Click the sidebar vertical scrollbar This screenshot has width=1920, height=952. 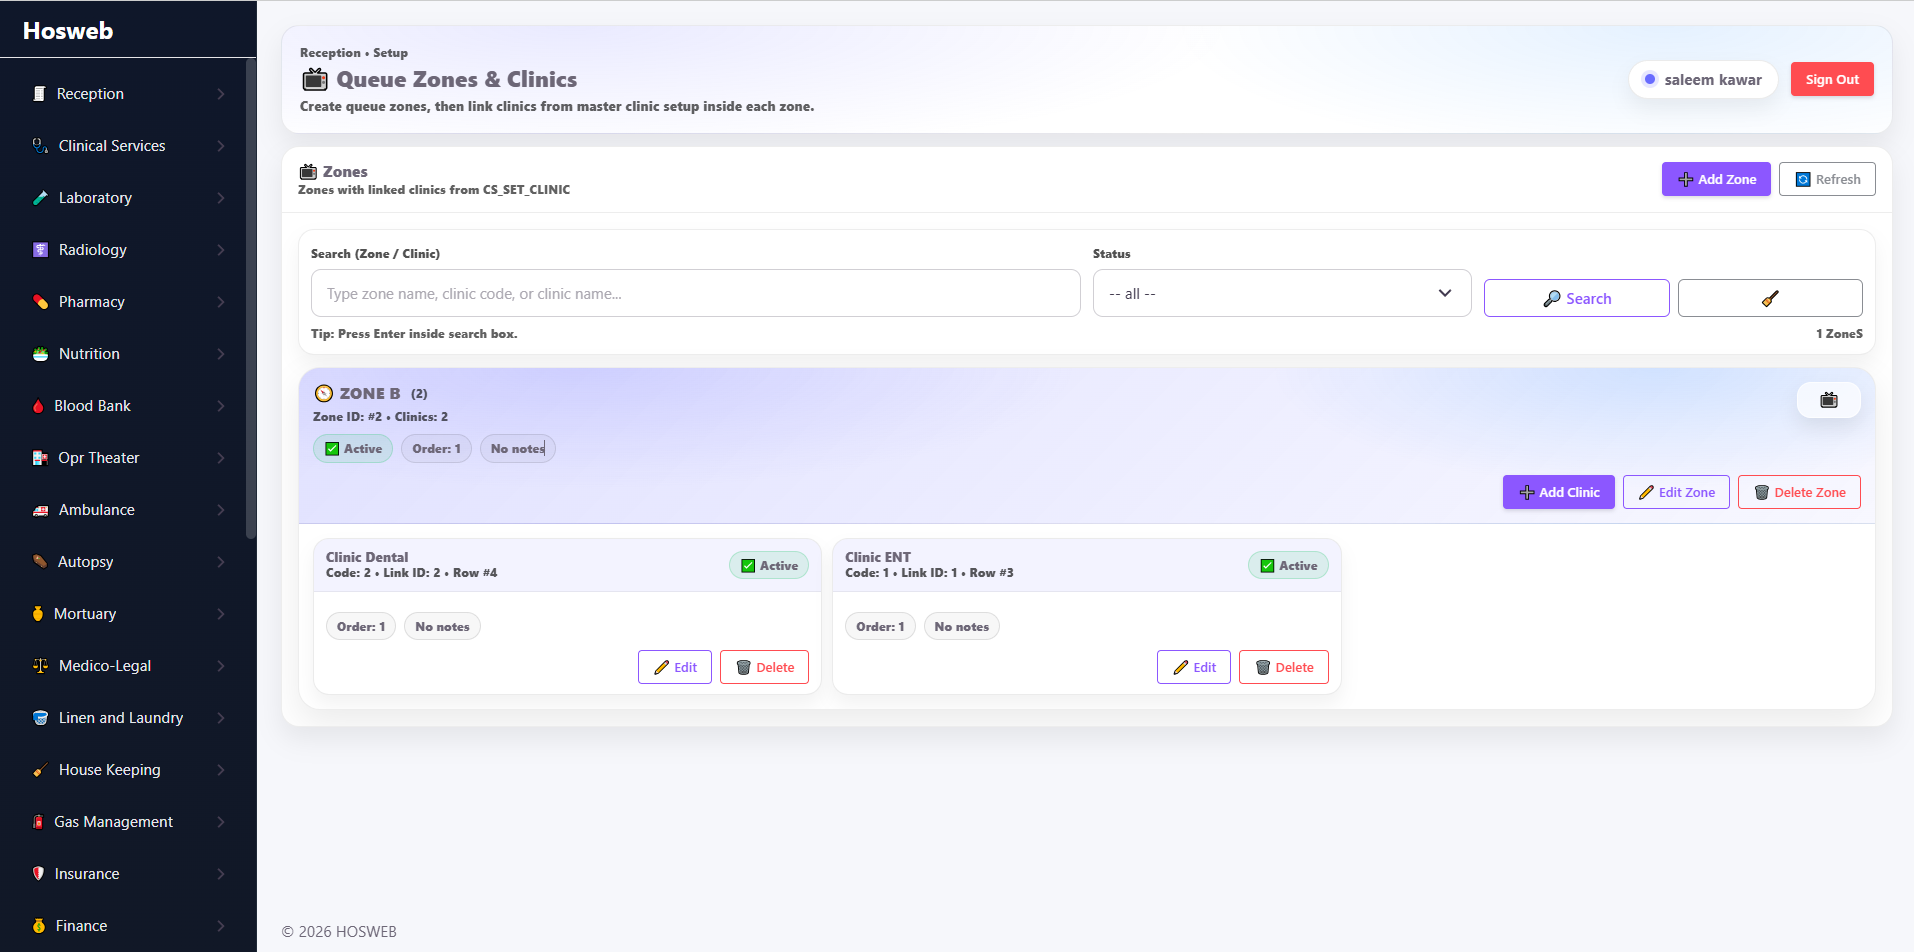pos(250,298)
